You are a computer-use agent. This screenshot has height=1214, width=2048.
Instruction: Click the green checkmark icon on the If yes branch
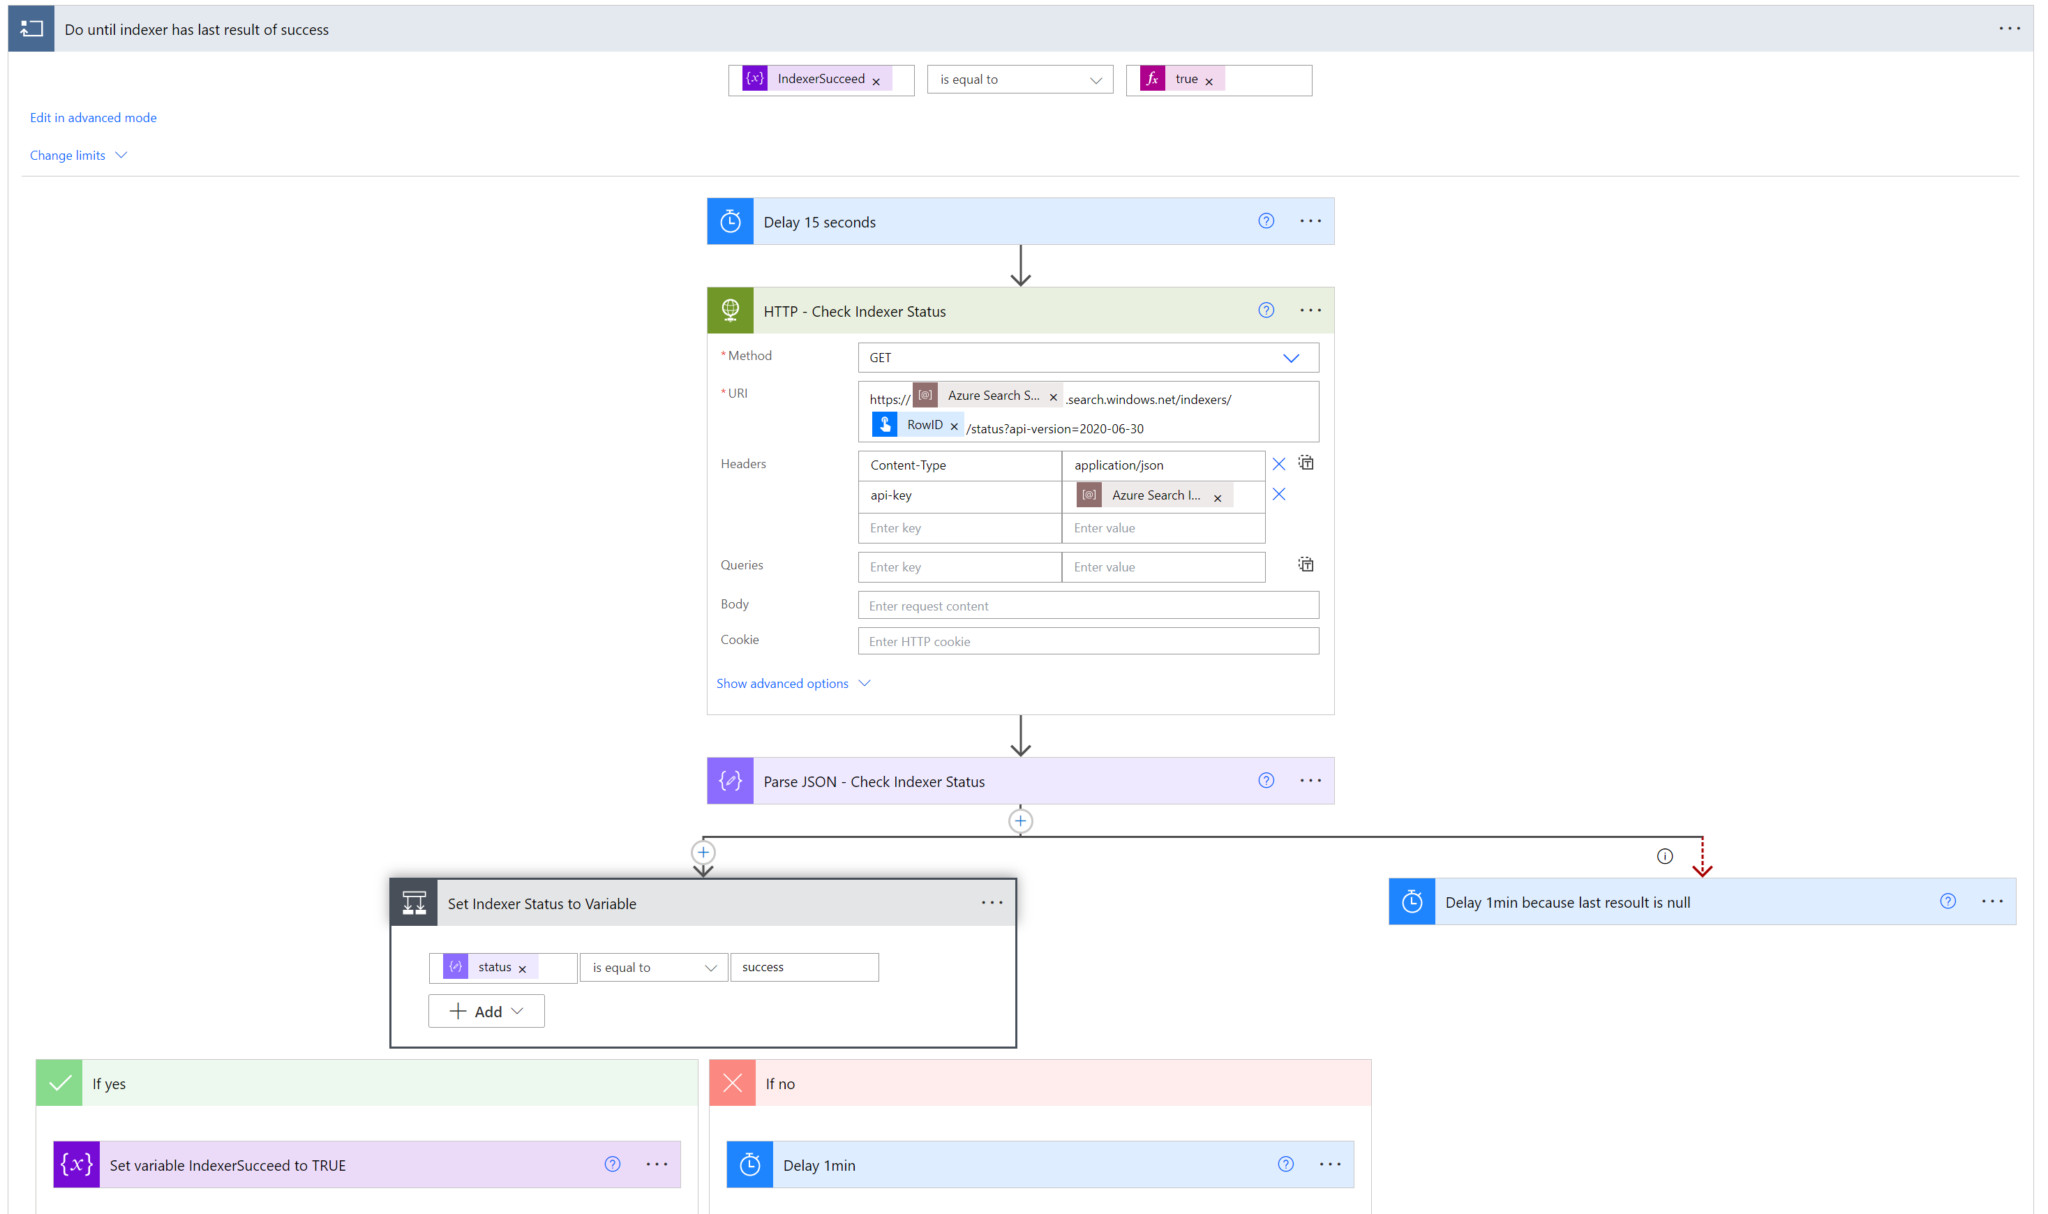point(58,1082)
